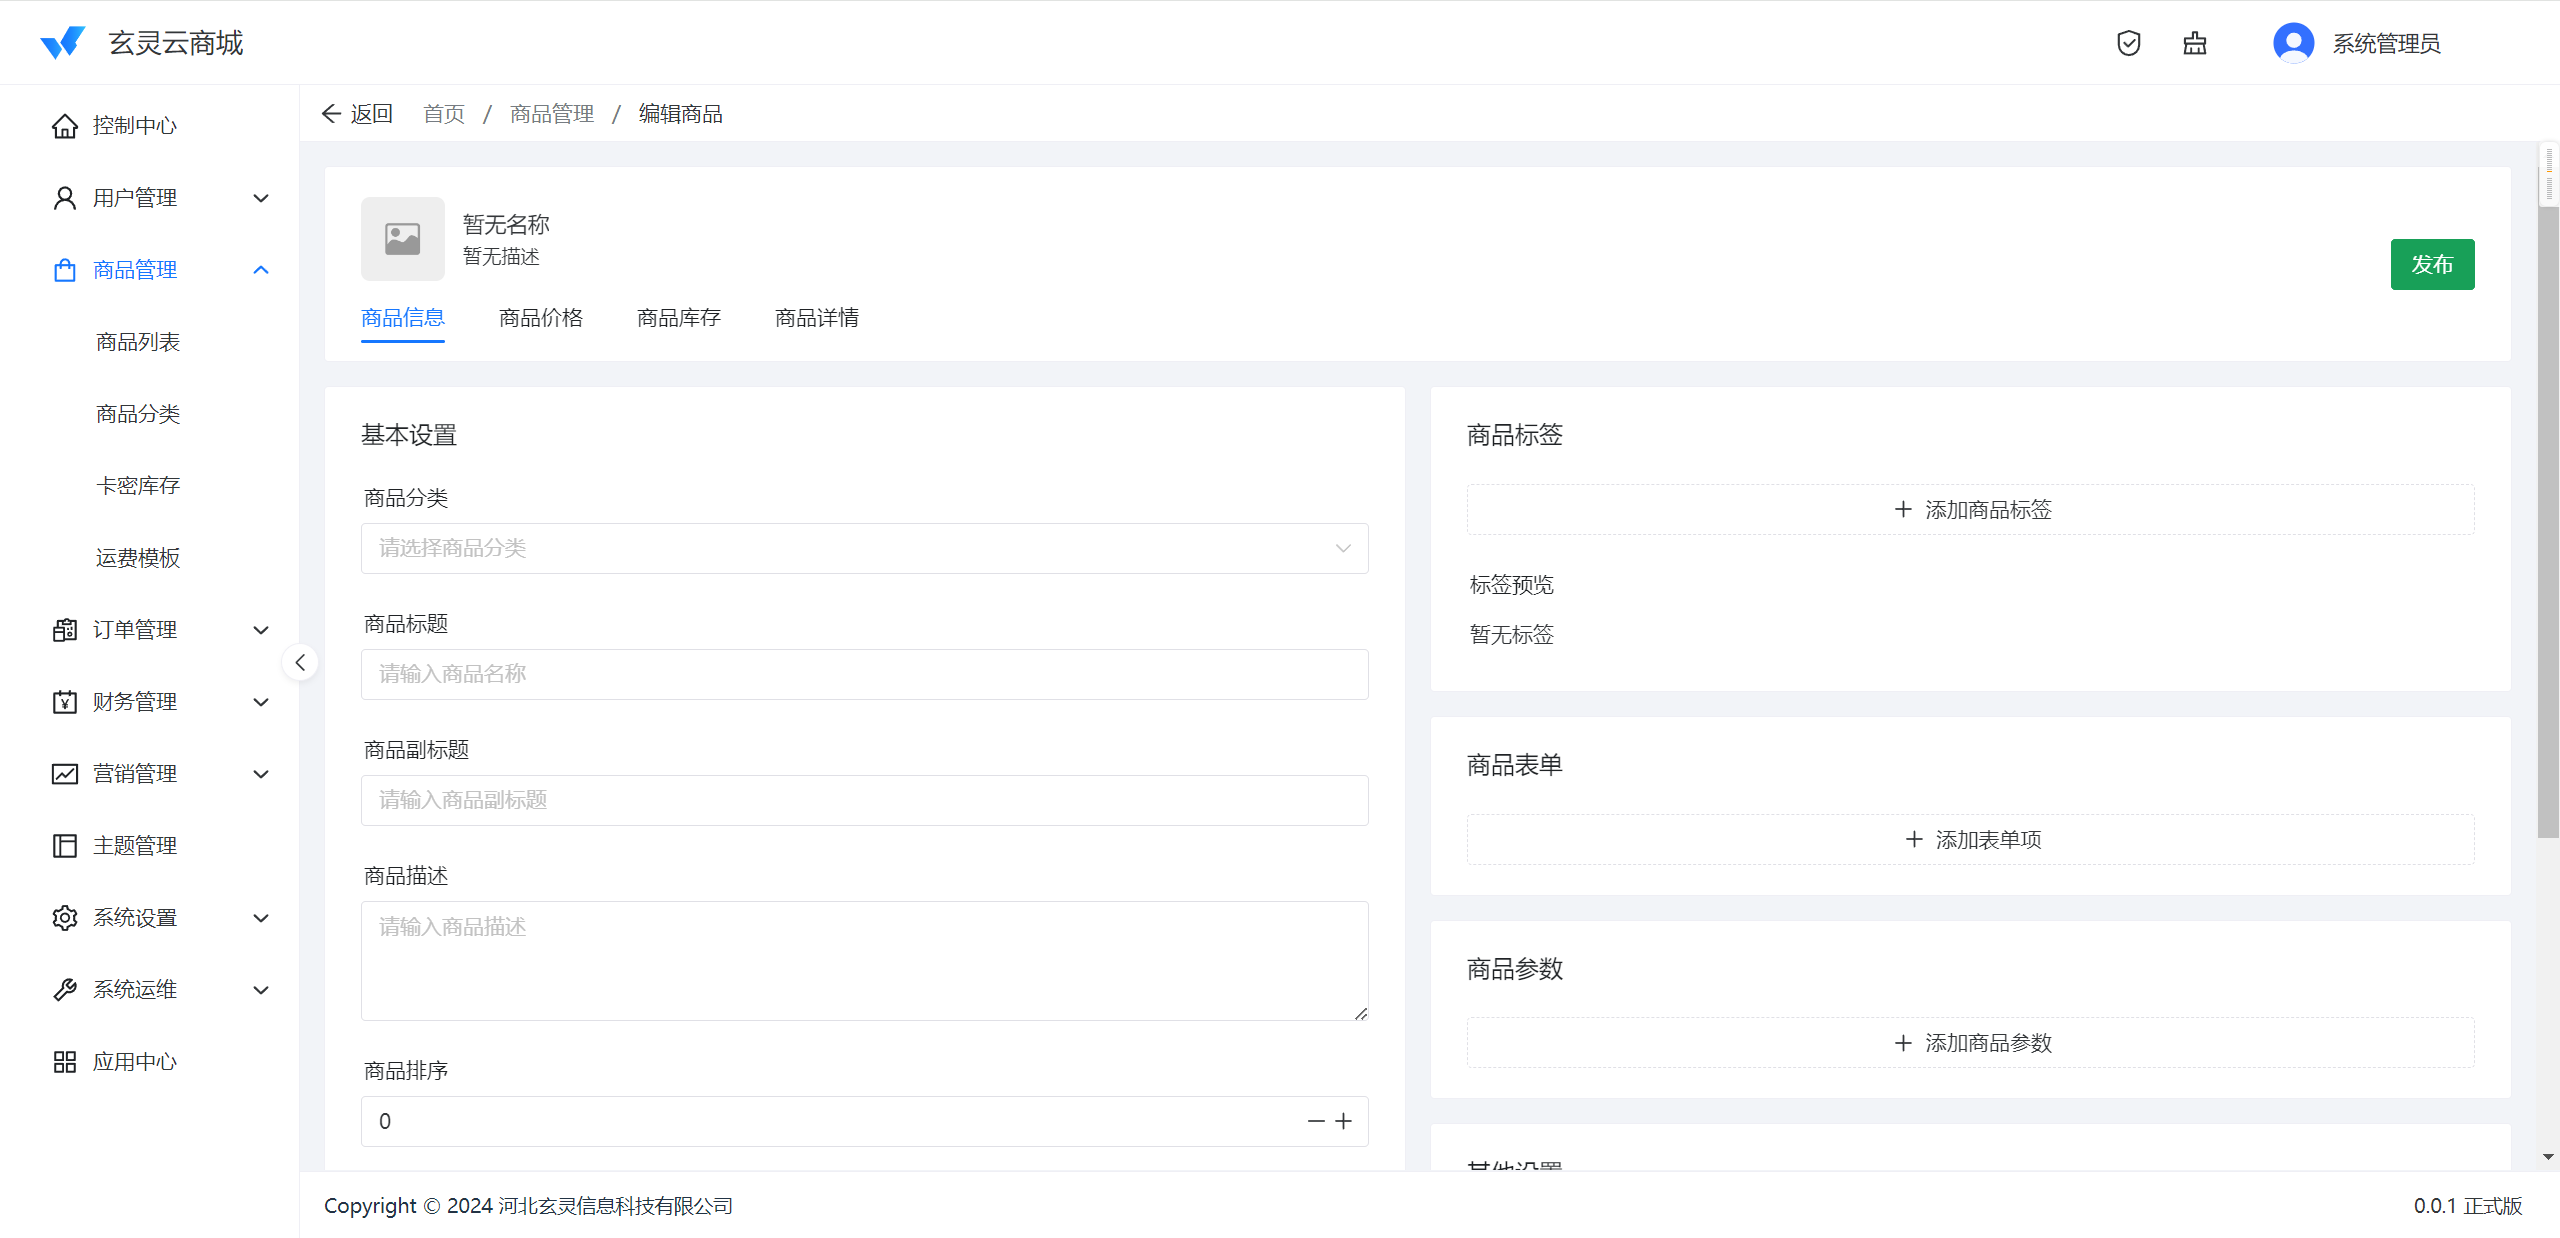Click the 返回 back arrow
The image size is (2560, 1238).
coord(333,114)
